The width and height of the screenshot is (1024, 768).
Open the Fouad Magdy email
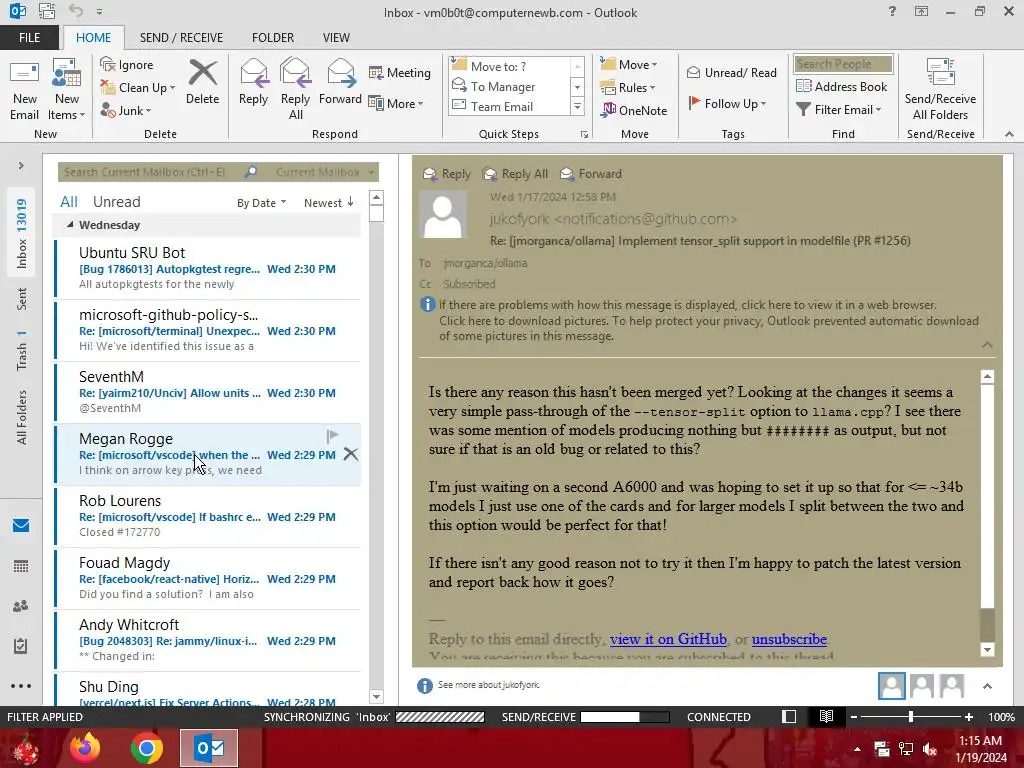208,578
